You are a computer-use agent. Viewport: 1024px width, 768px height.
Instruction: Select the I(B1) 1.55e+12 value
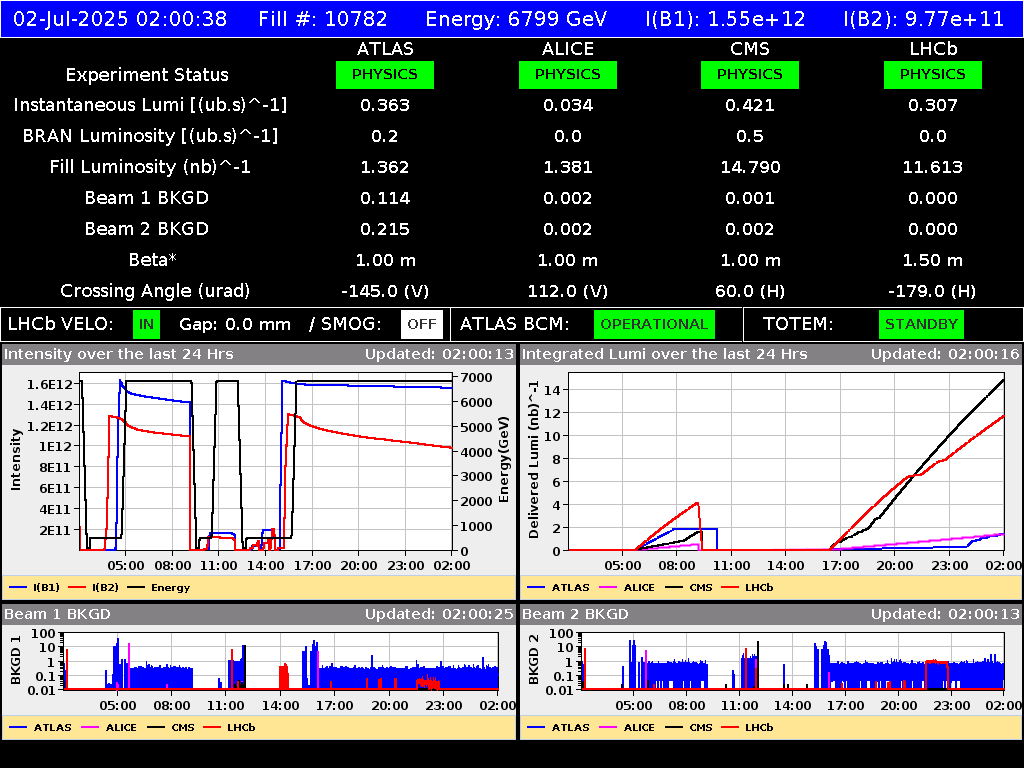coord(726,19)
